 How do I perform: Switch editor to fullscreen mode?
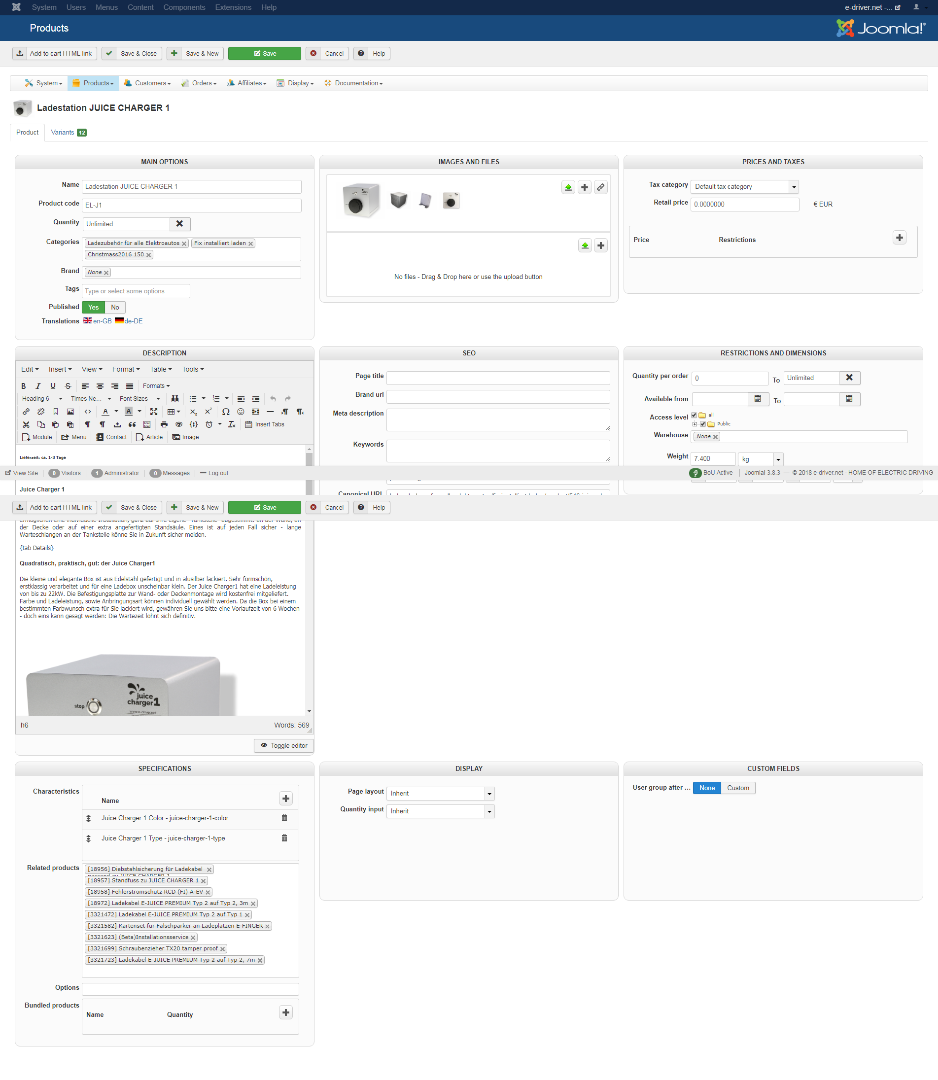154,412
